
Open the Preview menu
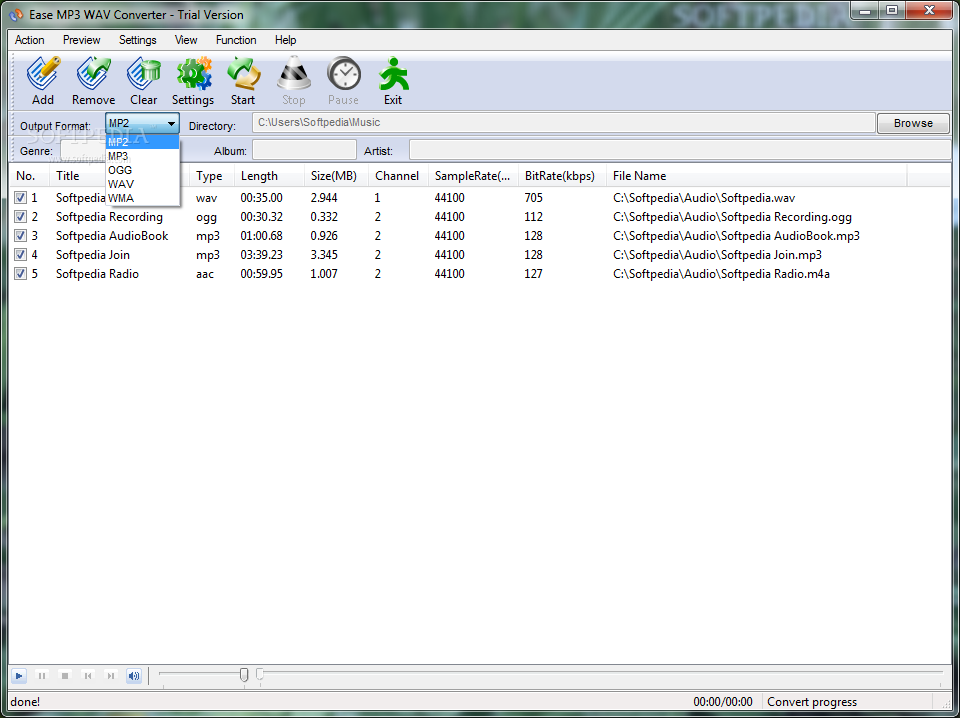pos(81,40)
